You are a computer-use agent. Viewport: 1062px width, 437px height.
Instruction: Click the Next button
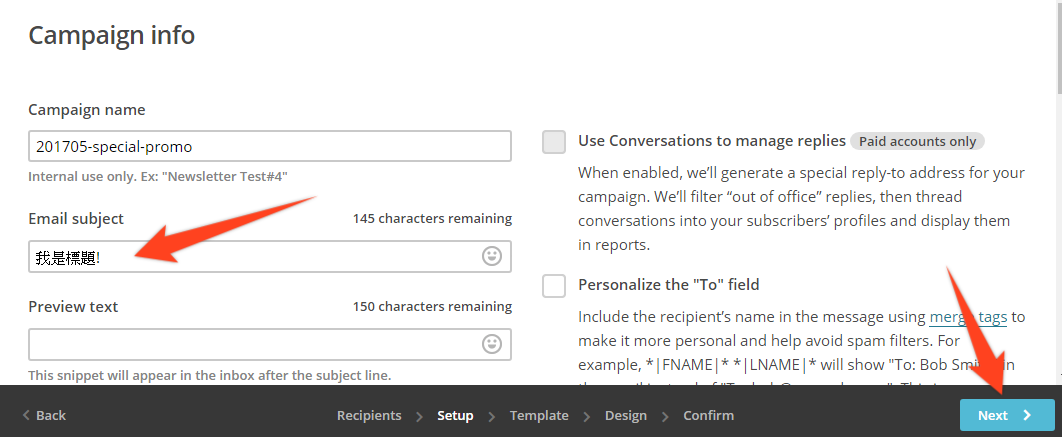(1007, 415)
